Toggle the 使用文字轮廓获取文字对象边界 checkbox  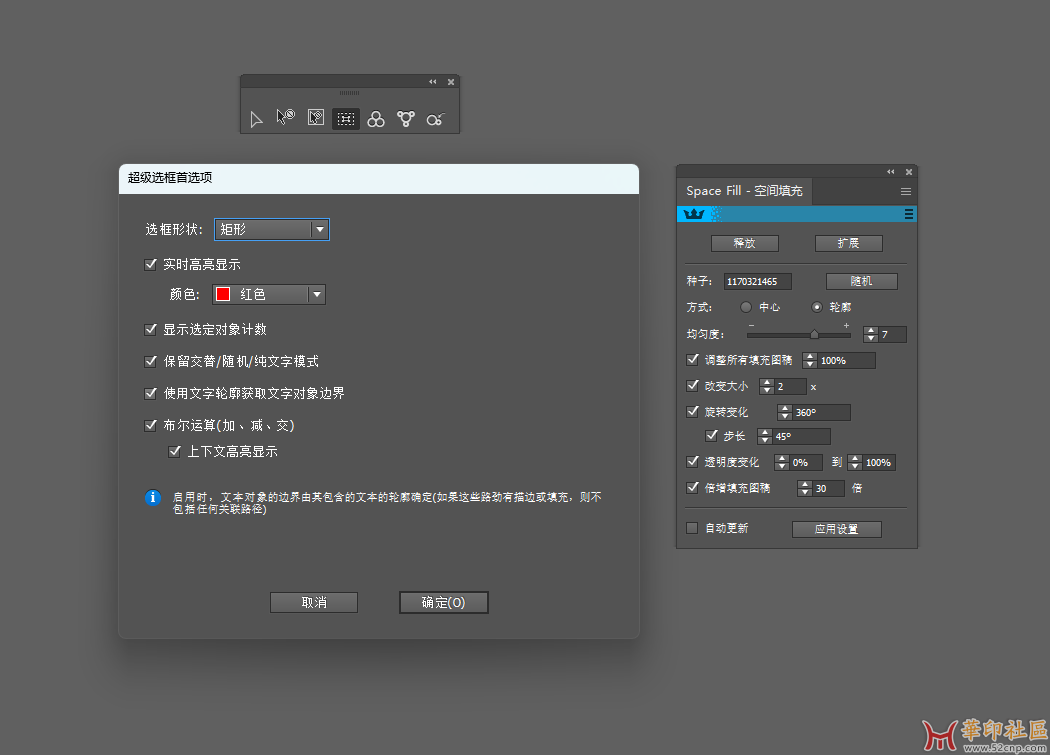point(151,393)
